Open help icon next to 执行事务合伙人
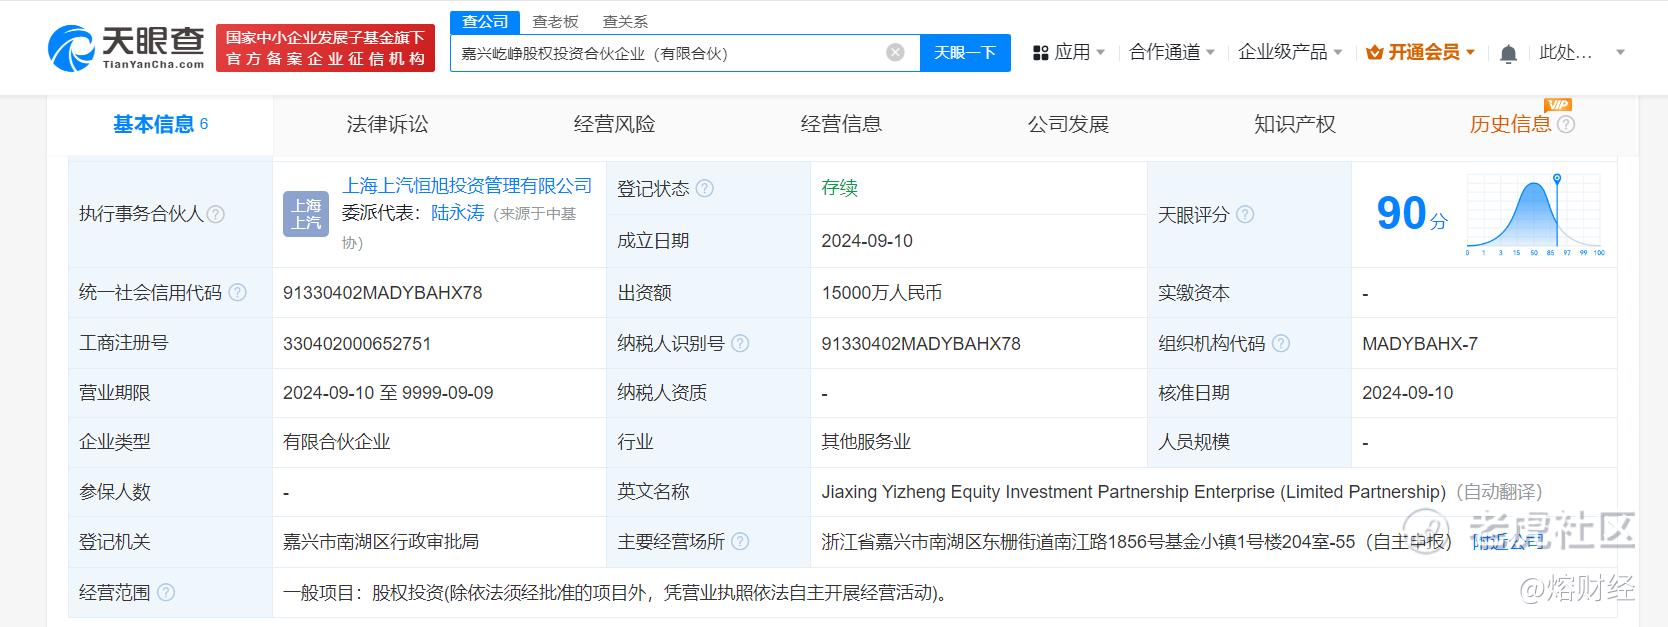The width and height of the screenshot is (1668, 627). pyautogui.click(x=215, y=214)
